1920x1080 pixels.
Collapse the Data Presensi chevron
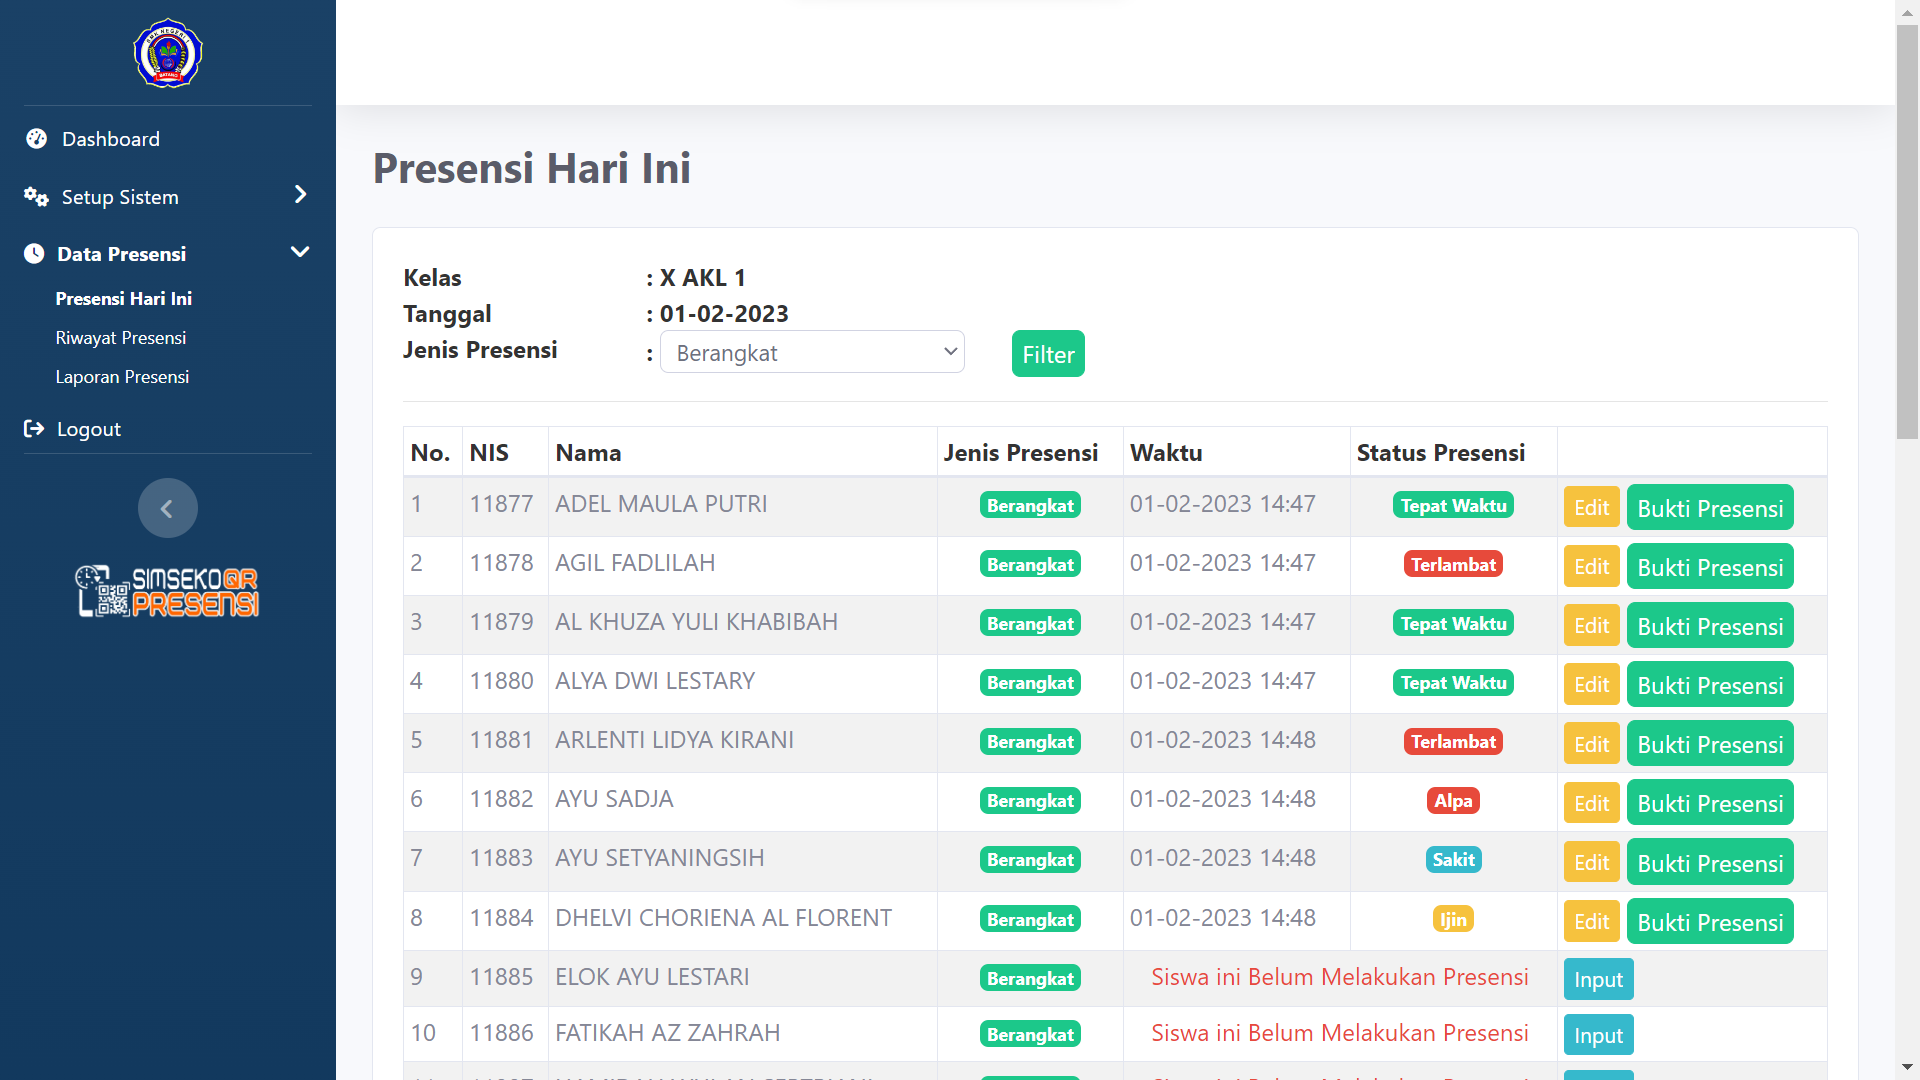tap(300, 252)
